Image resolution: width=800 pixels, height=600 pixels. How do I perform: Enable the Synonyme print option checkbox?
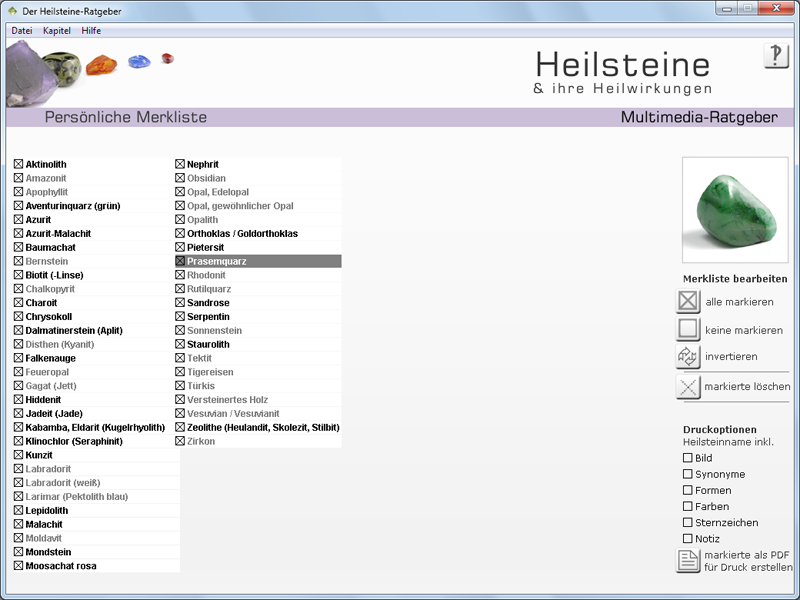point(687,474)
